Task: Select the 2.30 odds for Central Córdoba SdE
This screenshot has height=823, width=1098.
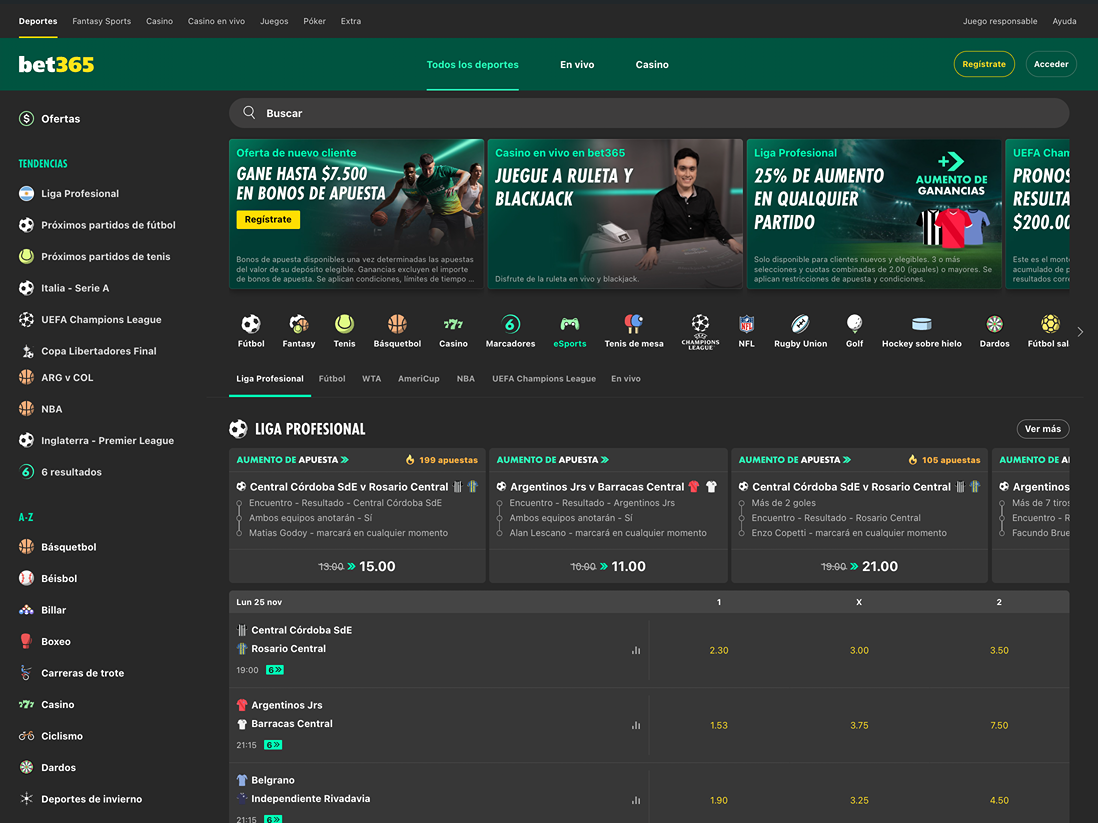Action: [718, 649]
